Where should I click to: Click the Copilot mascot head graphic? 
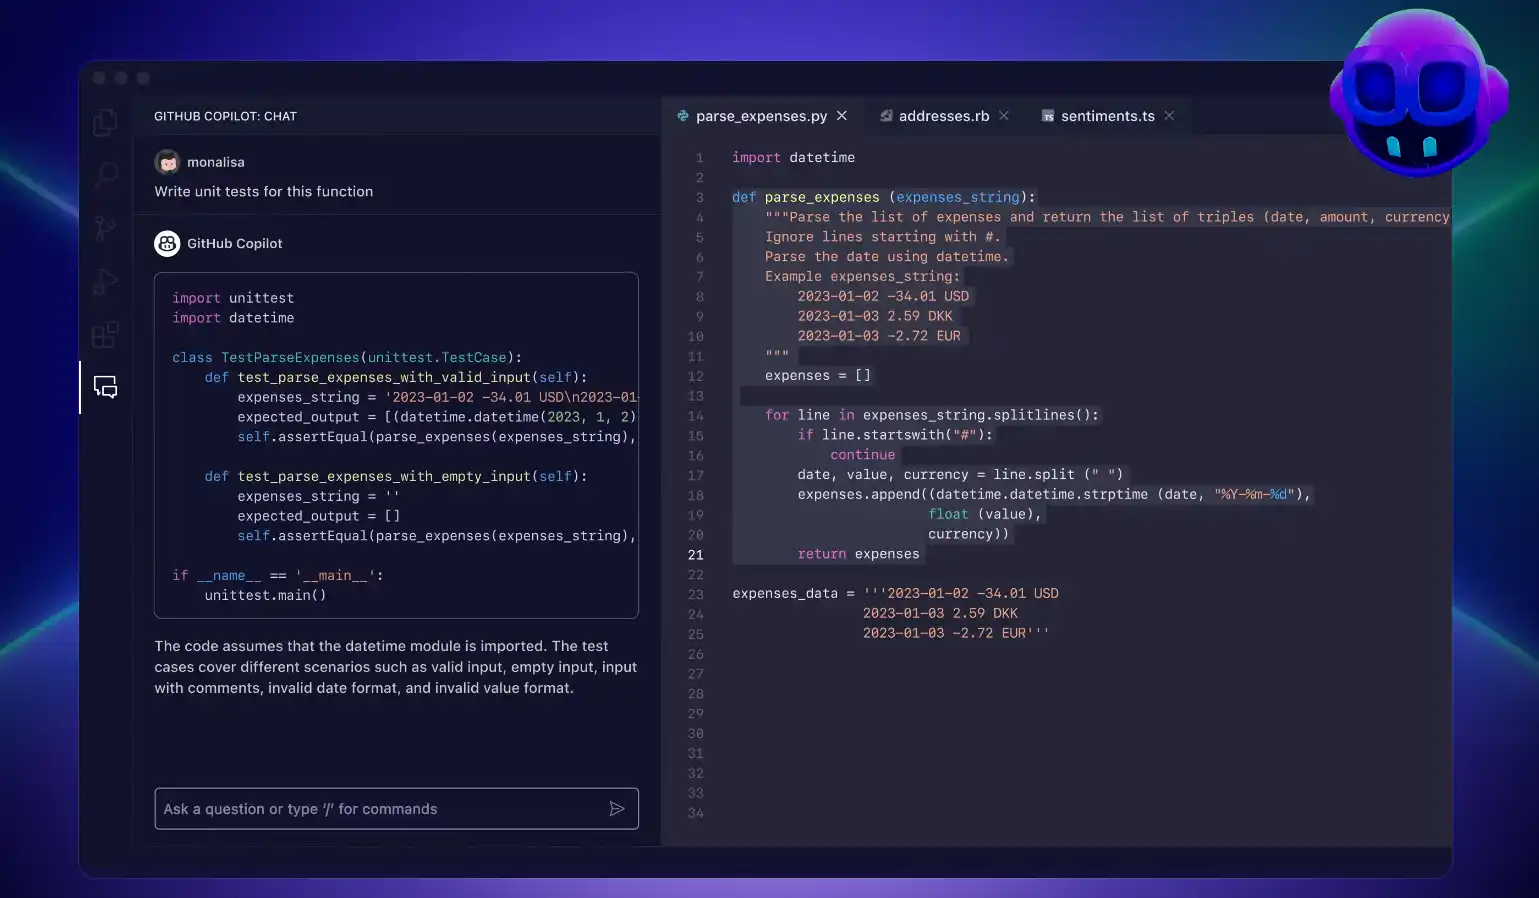[x=1418, y=95]
